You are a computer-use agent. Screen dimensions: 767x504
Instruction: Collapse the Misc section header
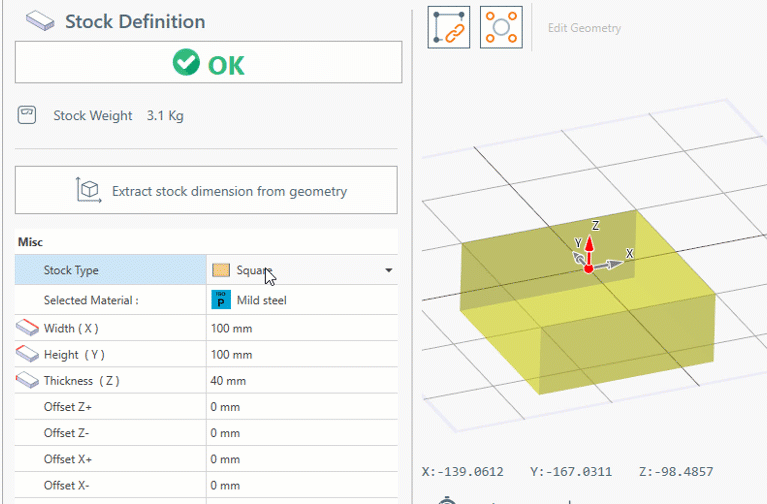(30, 242)
